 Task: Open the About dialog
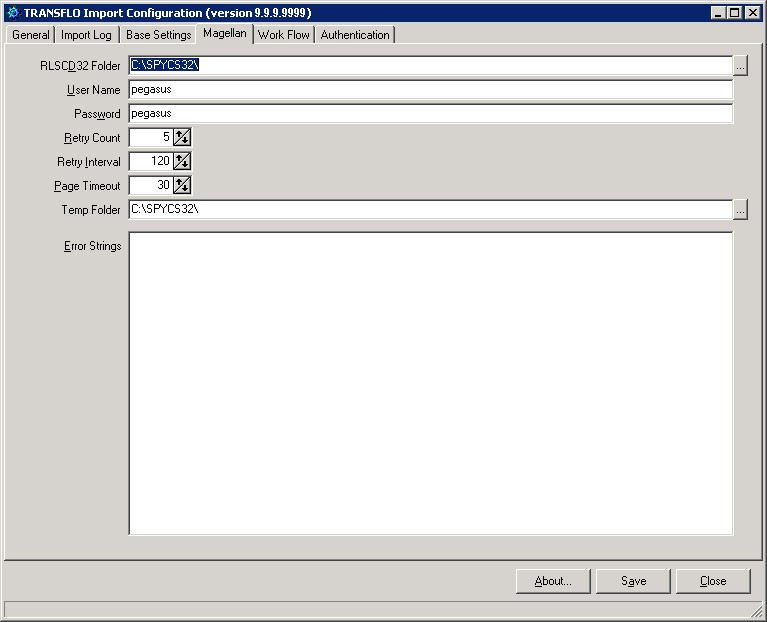click(x=553, y=581)
